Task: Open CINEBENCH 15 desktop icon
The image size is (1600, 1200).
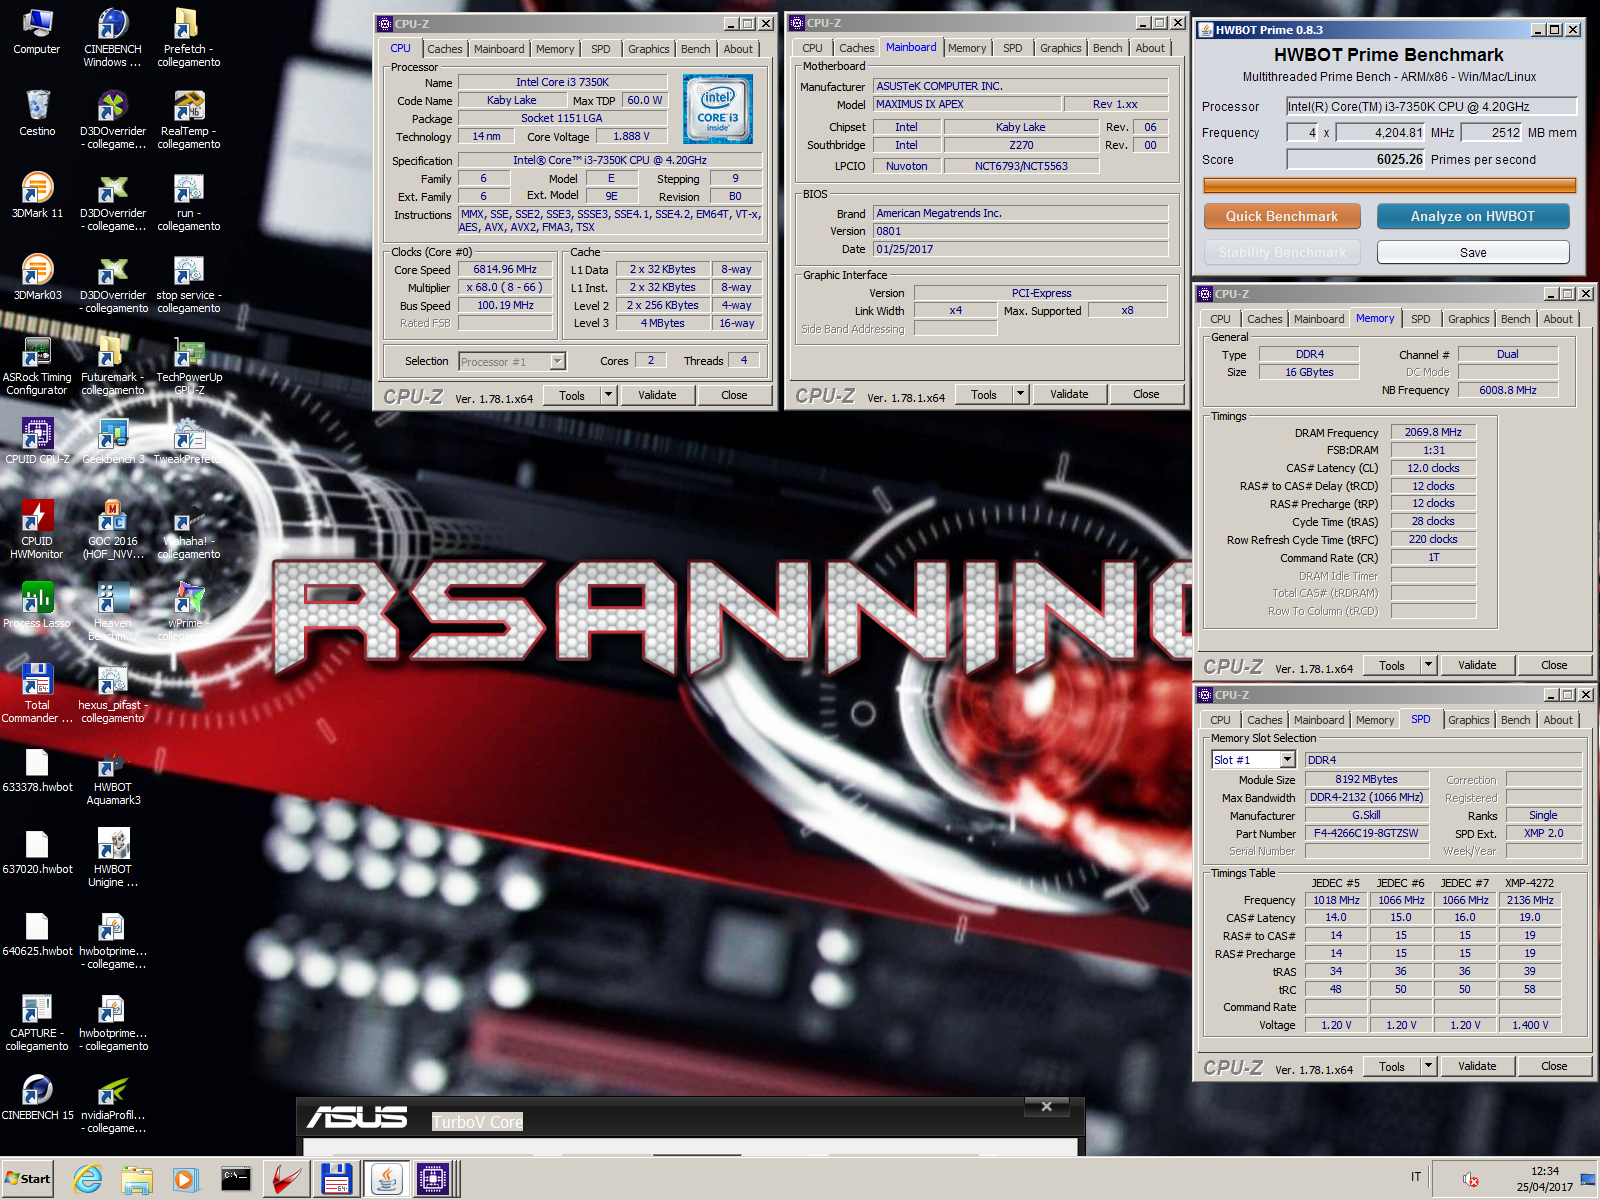Action: pos(37,1097)
